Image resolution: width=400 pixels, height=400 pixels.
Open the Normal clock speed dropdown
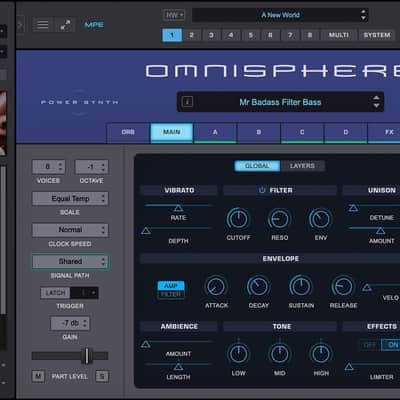70,230
